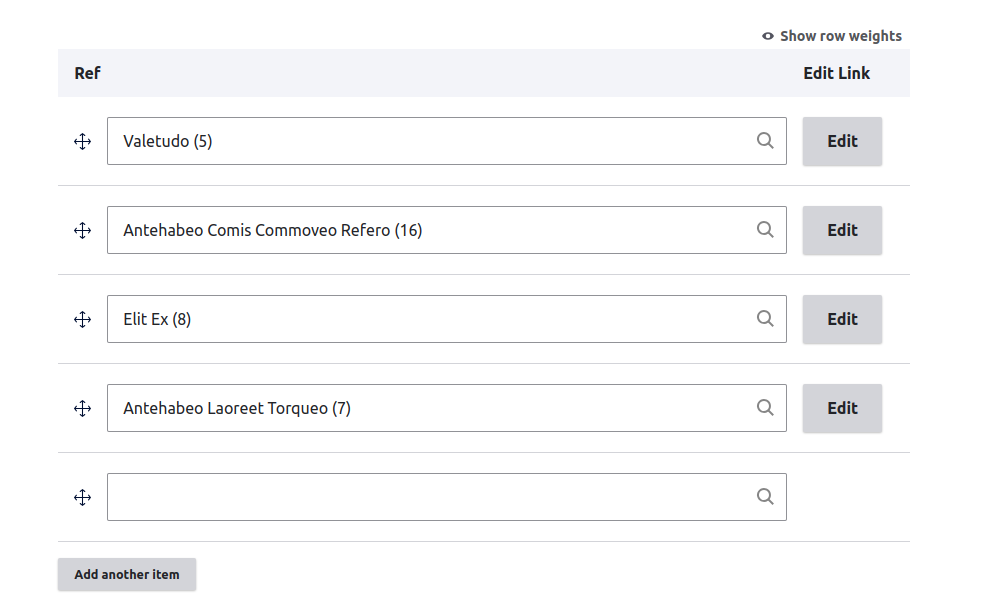Click drag handle for Antehabeo Laoreet Torqueo row
The height and width of the screenshot is (606, 988).
pos(83,409)
